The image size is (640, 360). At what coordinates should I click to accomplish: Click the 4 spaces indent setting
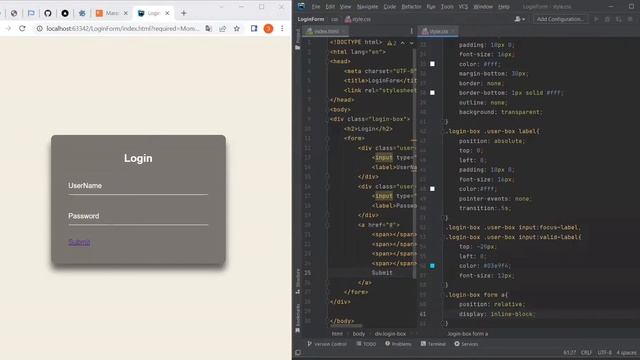point(626,353)
